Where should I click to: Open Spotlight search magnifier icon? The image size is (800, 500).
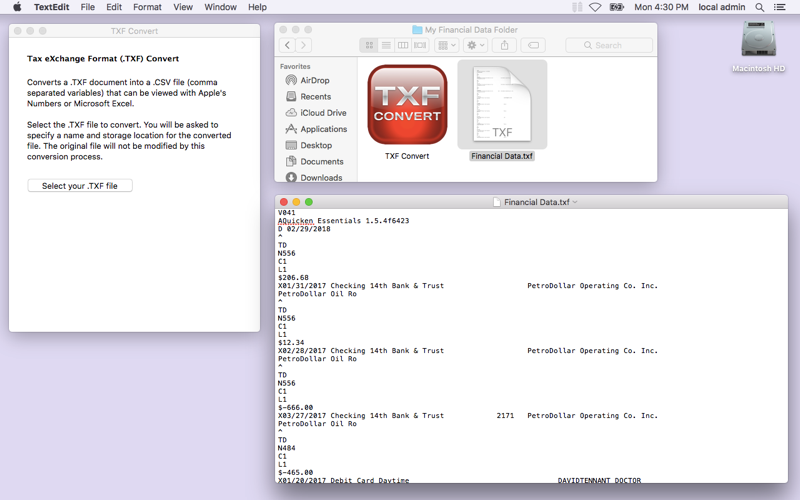[760, 7]
